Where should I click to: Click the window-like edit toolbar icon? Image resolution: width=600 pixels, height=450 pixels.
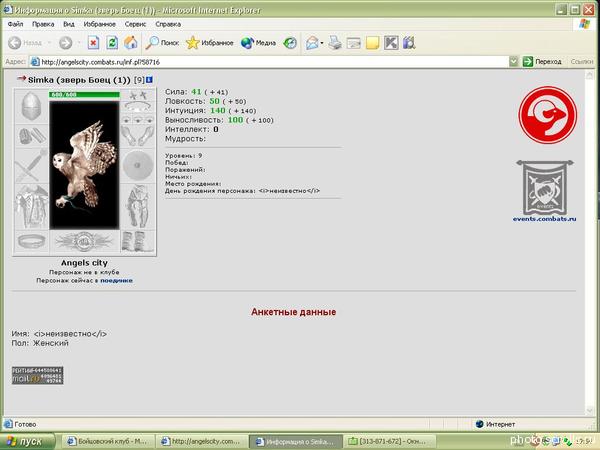pos(354,43)
